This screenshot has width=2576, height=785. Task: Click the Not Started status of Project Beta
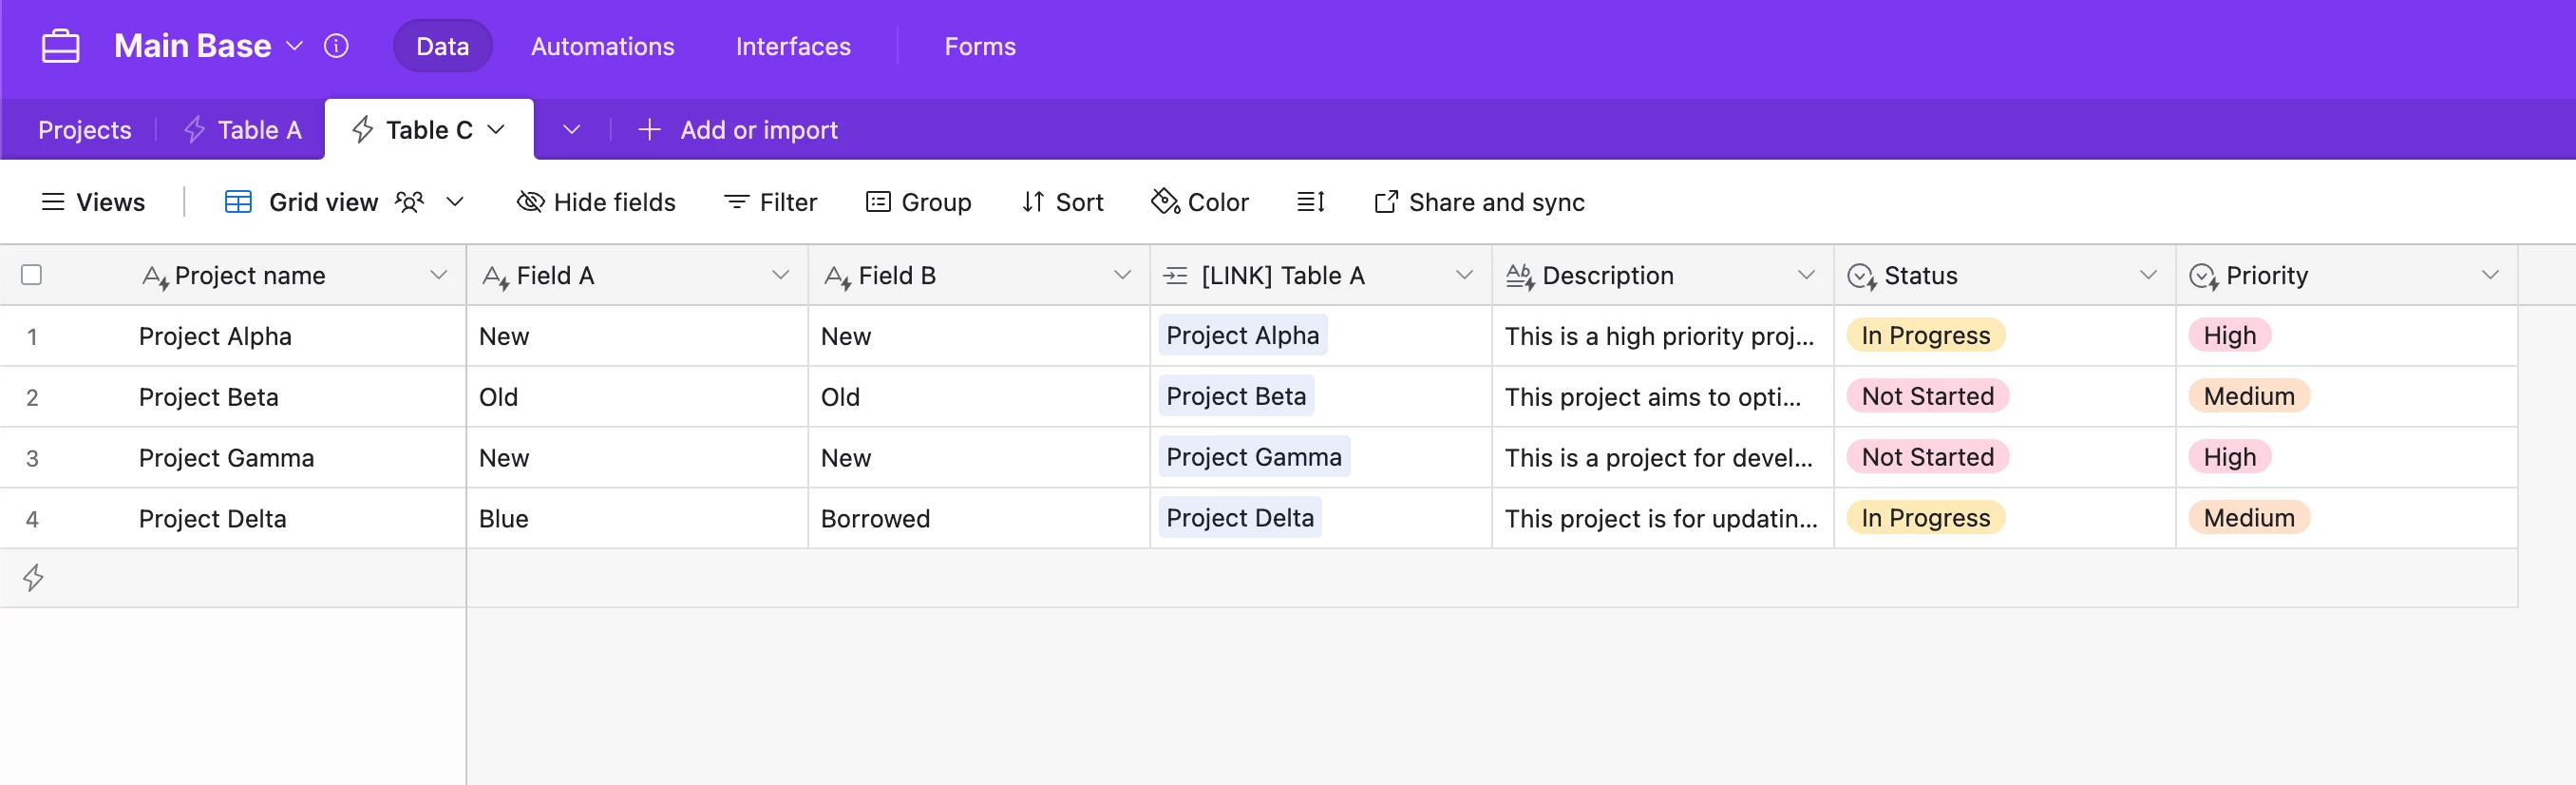pyautogui.click(x=1927, y=397)
